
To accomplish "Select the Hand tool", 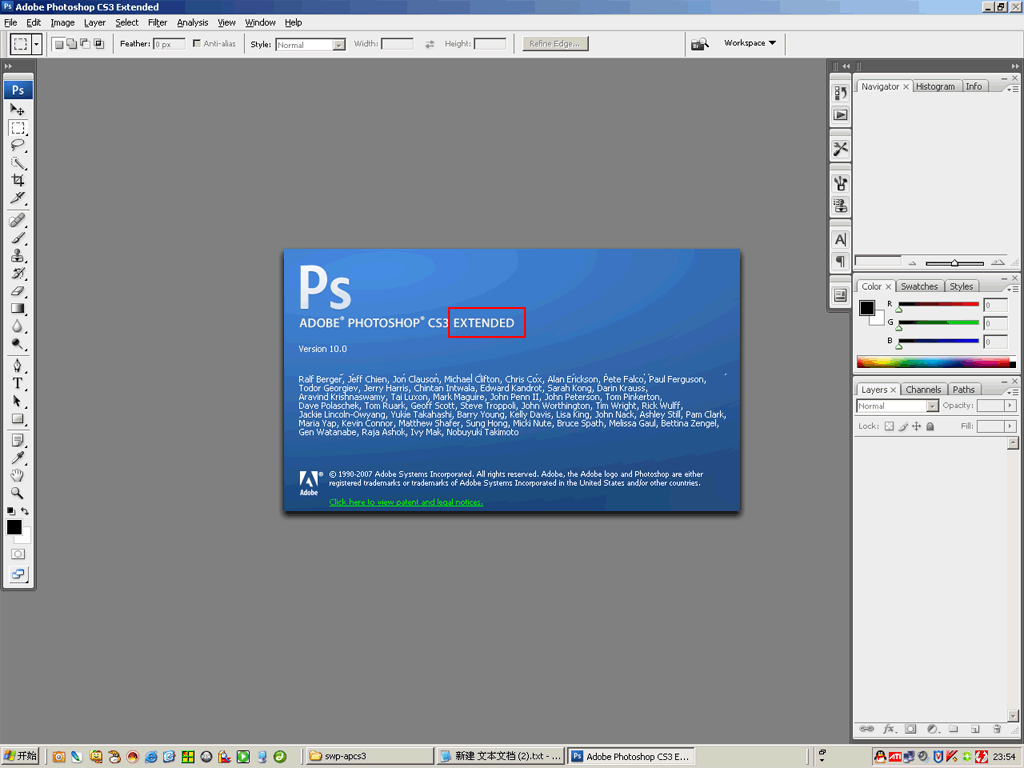I will point(18,475).
